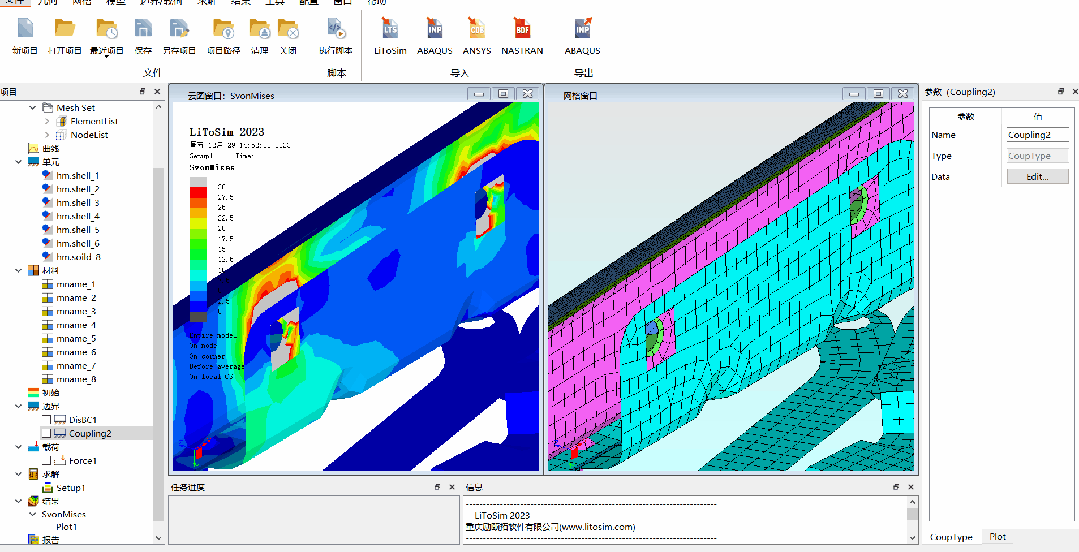Click the cyan swatch in SvonMises legend
This screenshot has height=552, width=1079.
pos(198,275)
